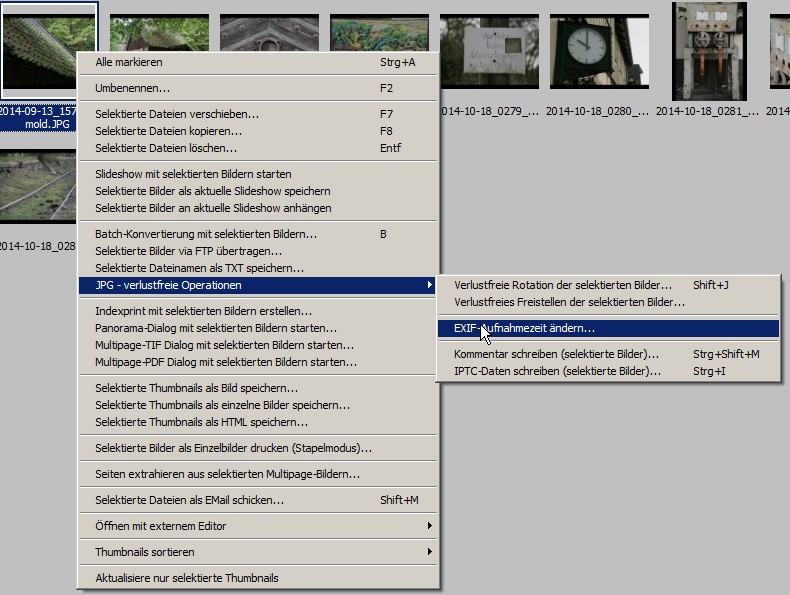Open 'JPG - verlustfreie Operationen' submenu
The height and width of the screenshot is (595, 790).
(x=168, y=285)
